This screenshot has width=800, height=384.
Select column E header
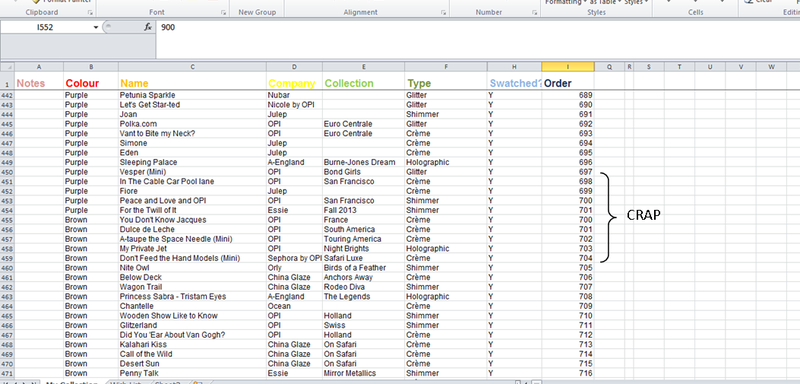pyautogui.click(x=364, y=67)
